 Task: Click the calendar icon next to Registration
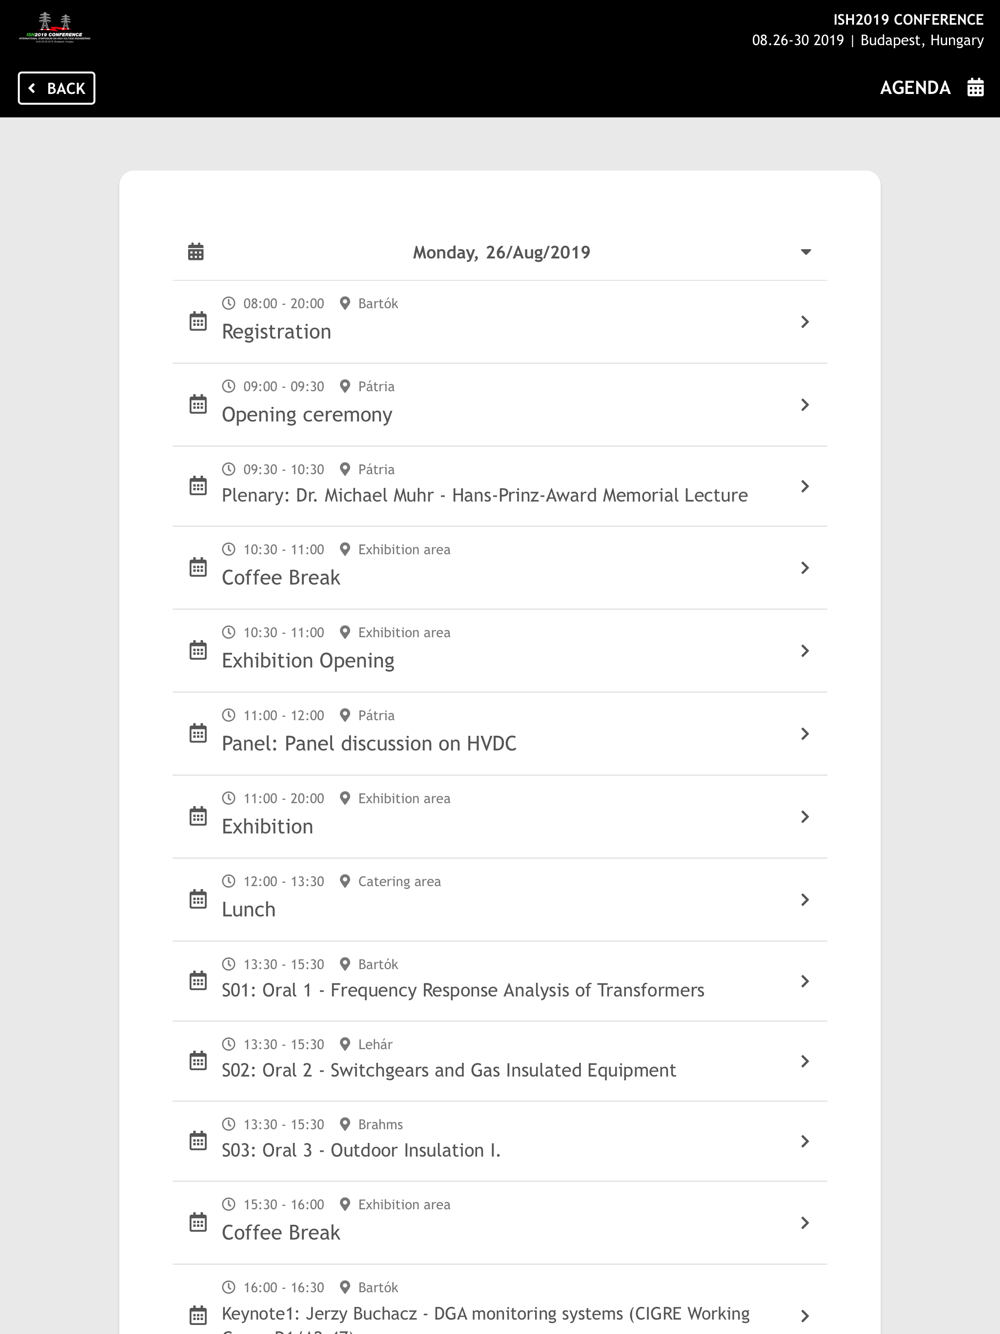pyautogui.click(x=198, y=322)
